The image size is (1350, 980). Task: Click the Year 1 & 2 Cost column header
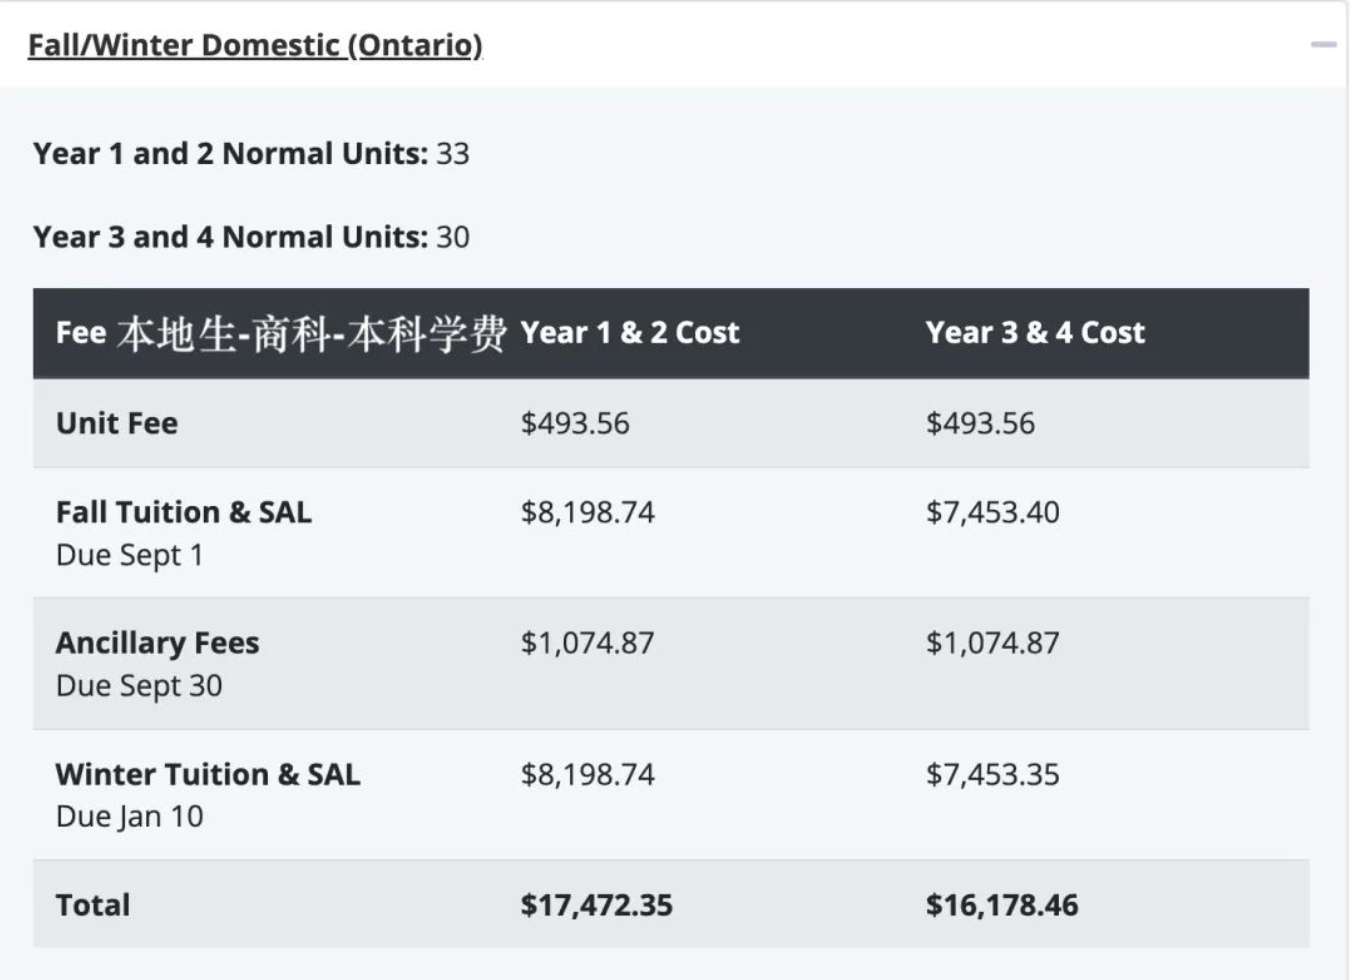[x=629, y=333]
